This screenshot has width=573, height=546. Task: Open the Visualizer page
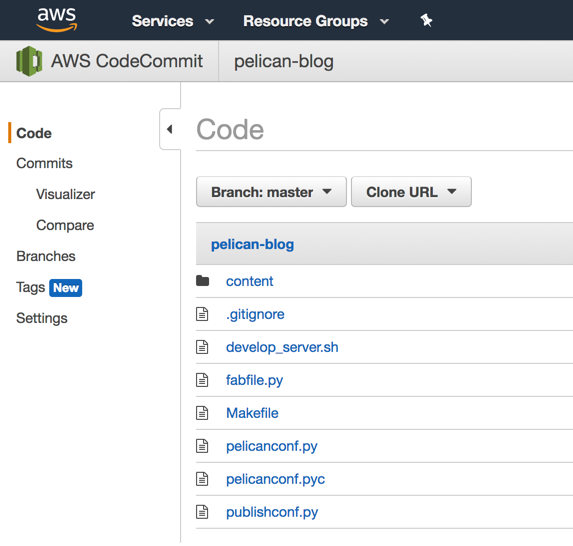(x=65, y=194)
